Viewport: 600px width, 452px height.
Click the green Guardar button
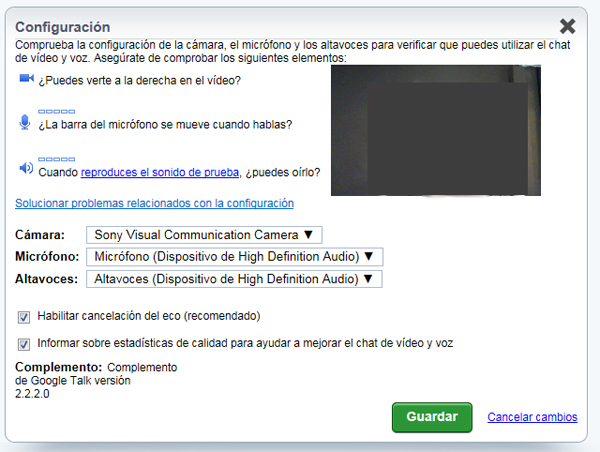432,417
